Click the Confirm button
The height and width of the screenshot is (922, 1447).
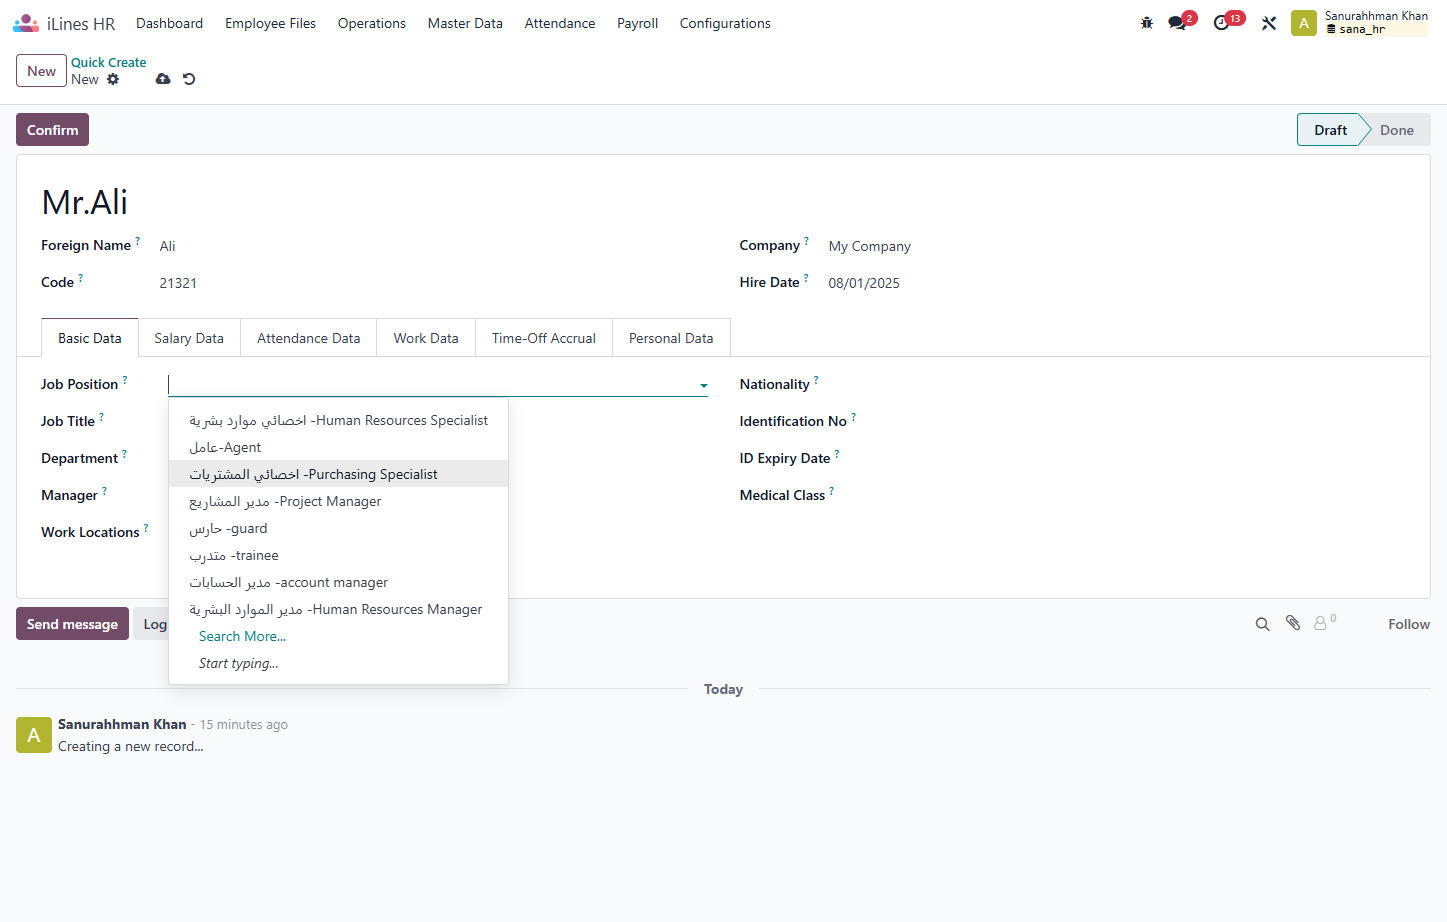[52, 130]
